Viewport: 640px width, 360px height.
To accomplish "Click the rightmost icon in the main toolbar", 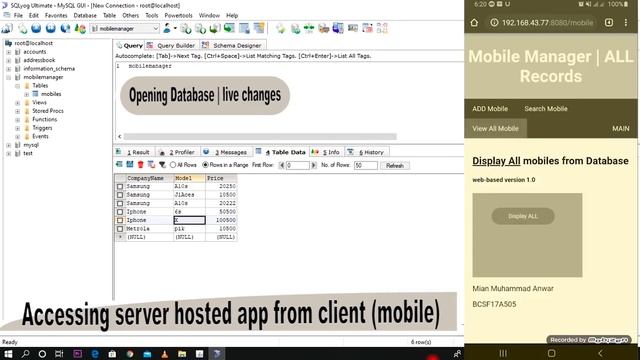I will point(382,28).
